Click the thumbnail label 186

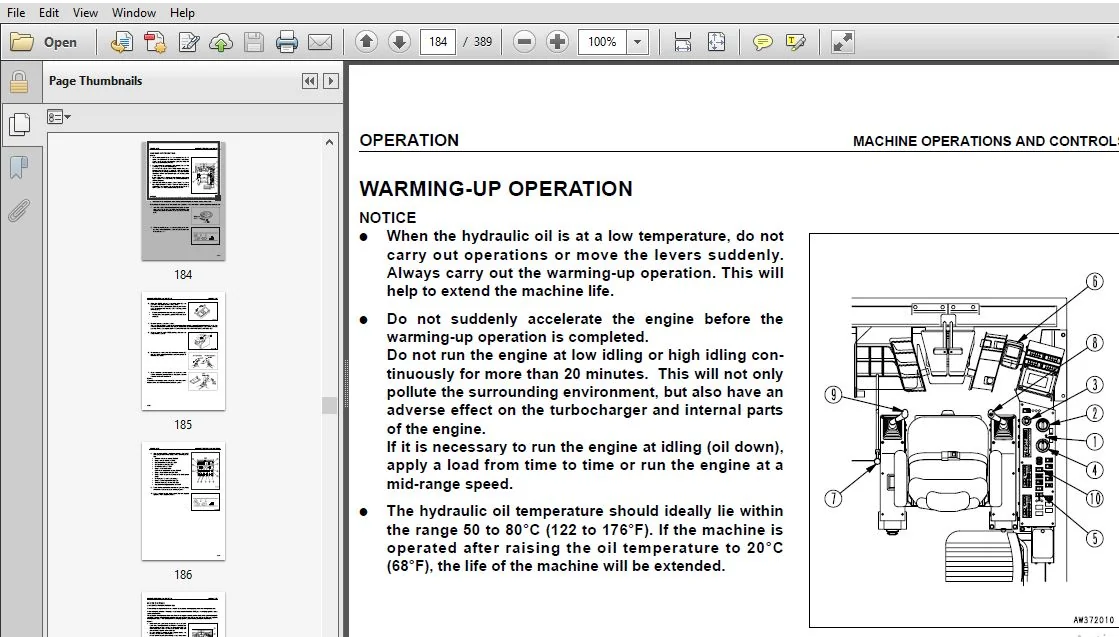pos(183,574)
